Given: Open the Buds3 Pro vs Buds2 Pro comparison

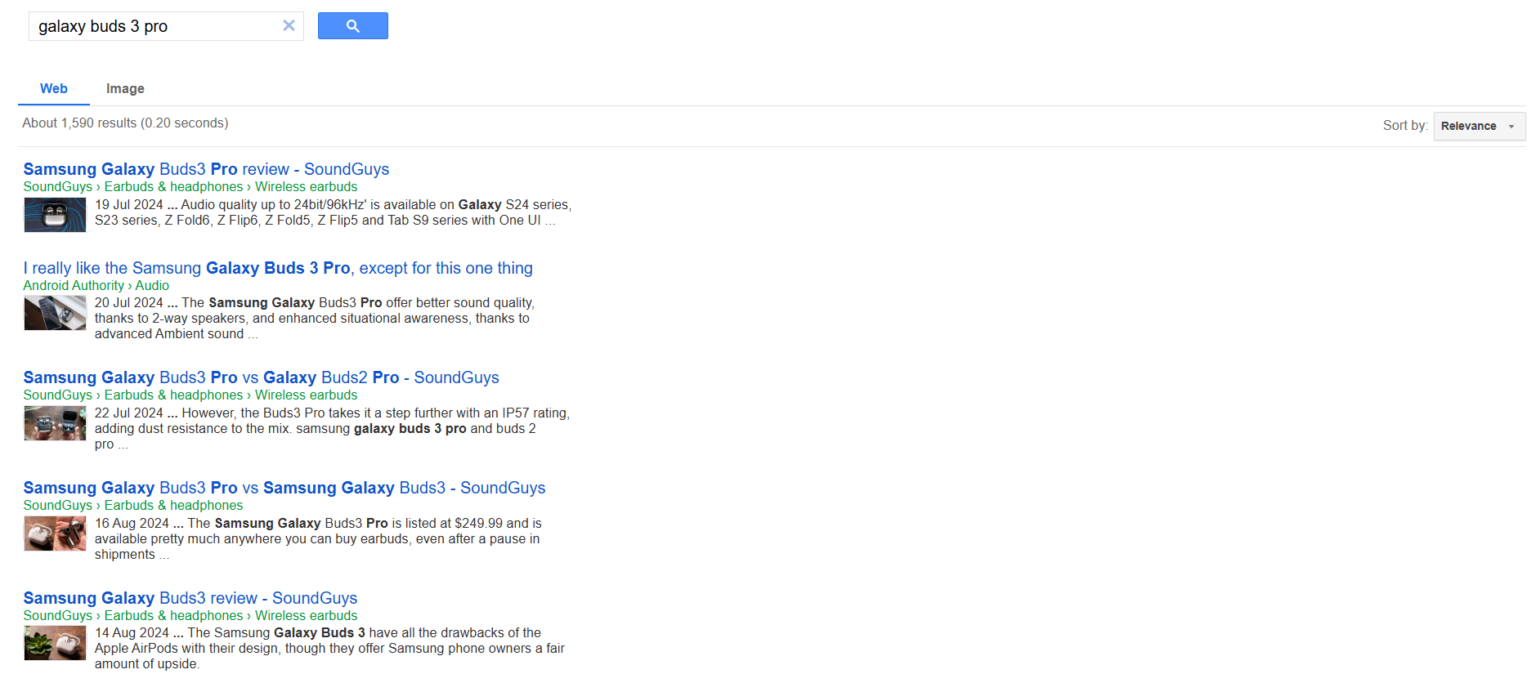Looking at the screenshot, I should (x=261, y=377).
